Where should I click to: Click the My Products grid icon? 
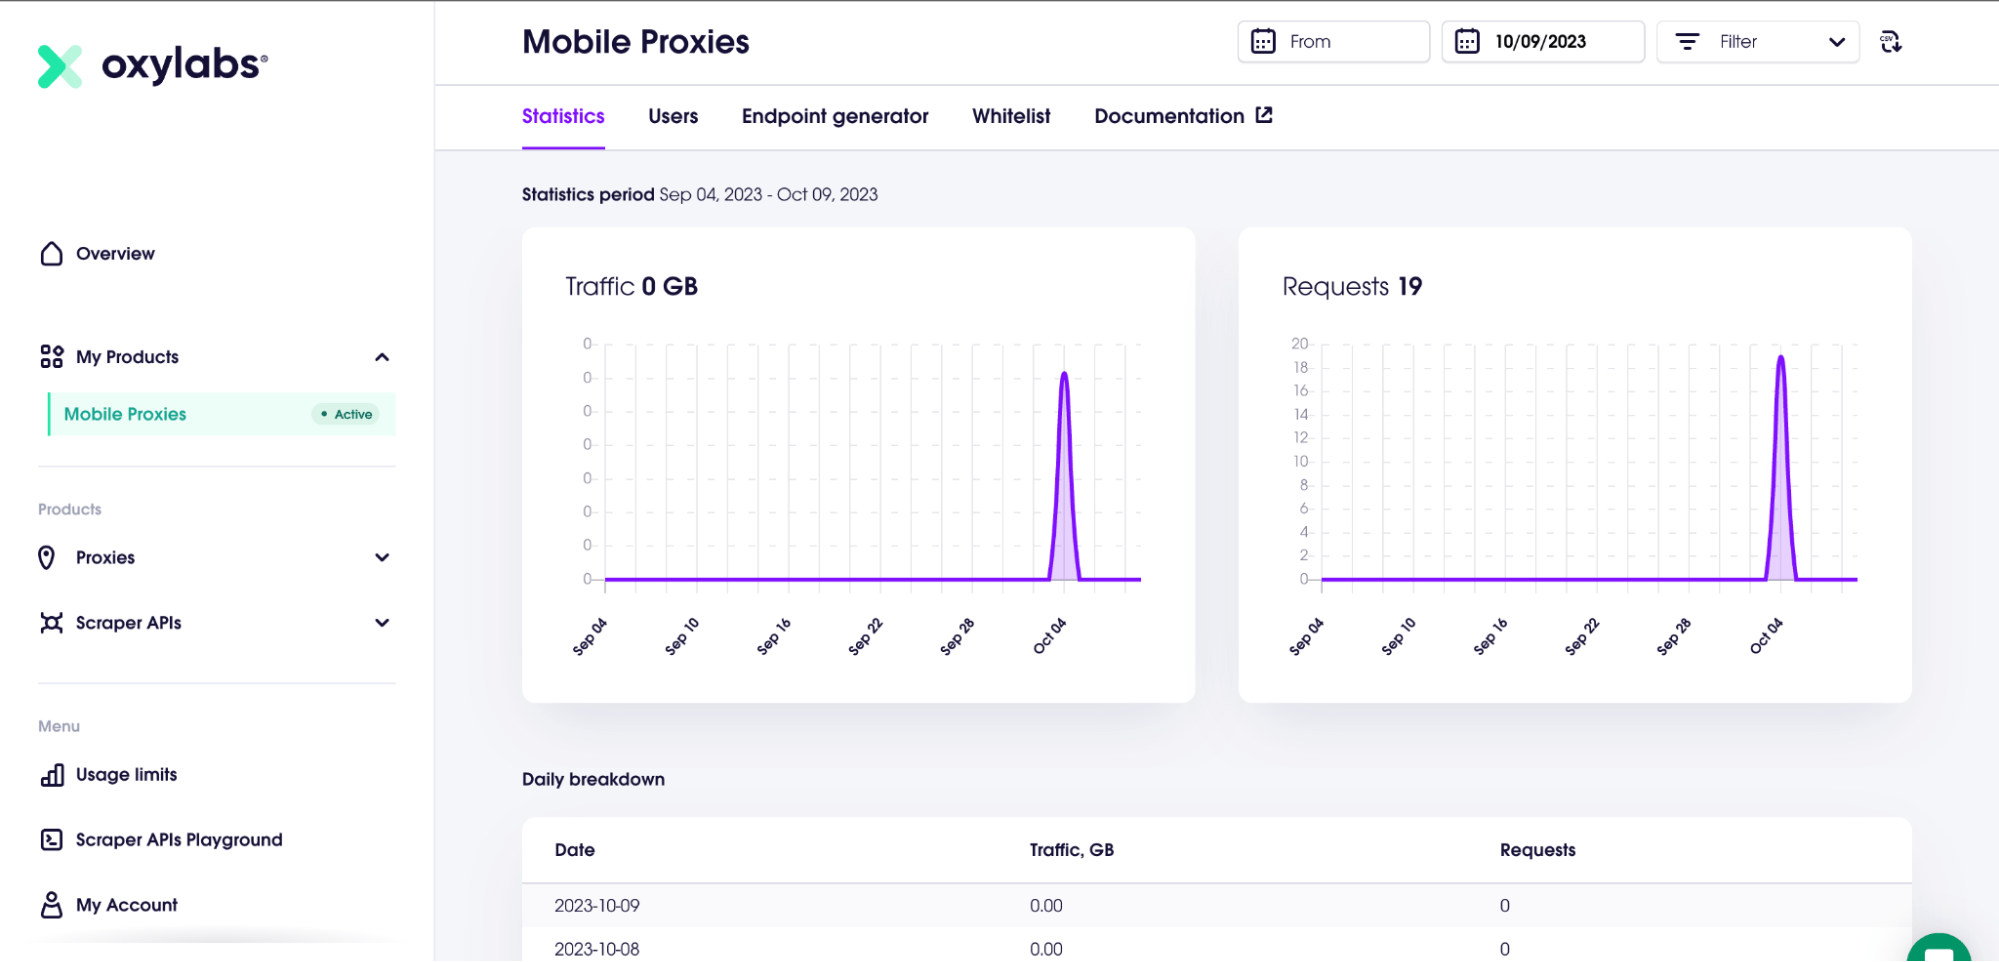point(51,357)
